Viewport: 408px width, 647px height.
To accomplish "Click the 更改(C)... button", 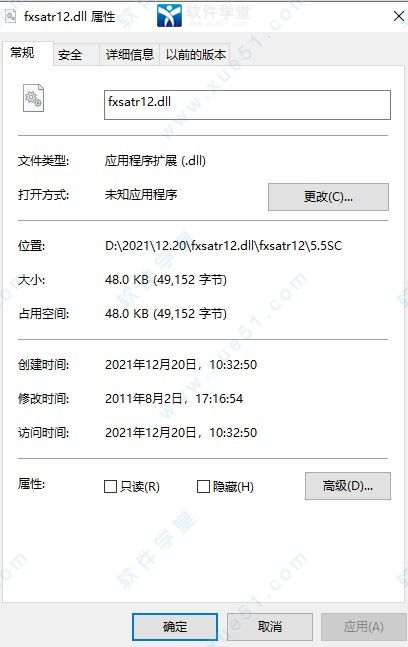I will pyautogui.click(x=328, y=197).
